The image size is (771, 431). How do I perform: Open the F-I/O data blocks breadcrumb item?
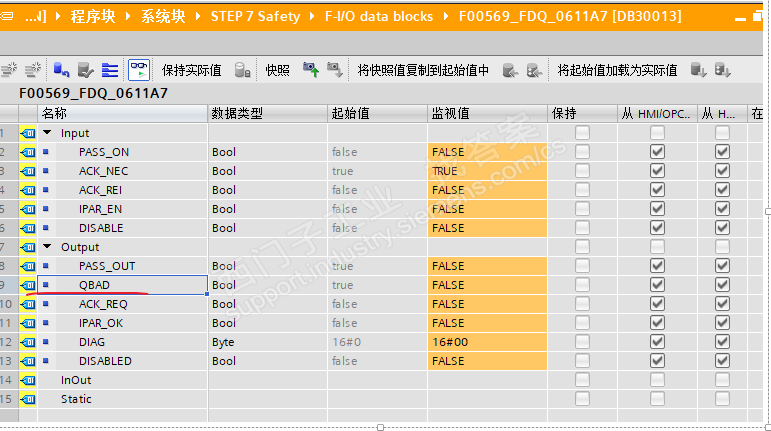coord(379,16)
